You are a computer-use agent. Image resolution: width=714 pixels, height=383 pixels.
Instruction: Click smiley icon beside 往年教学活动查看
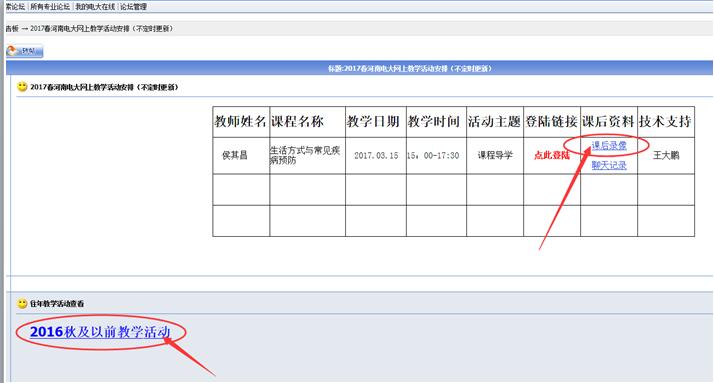22,303
